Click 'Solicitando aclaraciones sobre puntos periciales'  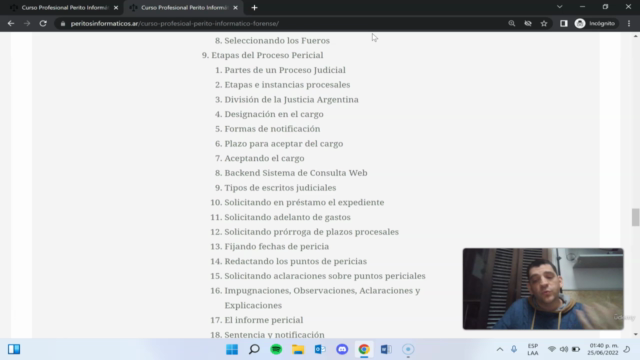pos(325,276)
